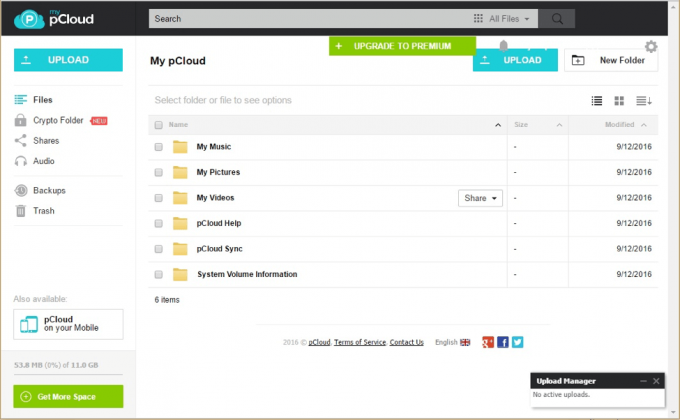
Task: Check the My Music checkbox
Action: [x=159, y=147]
